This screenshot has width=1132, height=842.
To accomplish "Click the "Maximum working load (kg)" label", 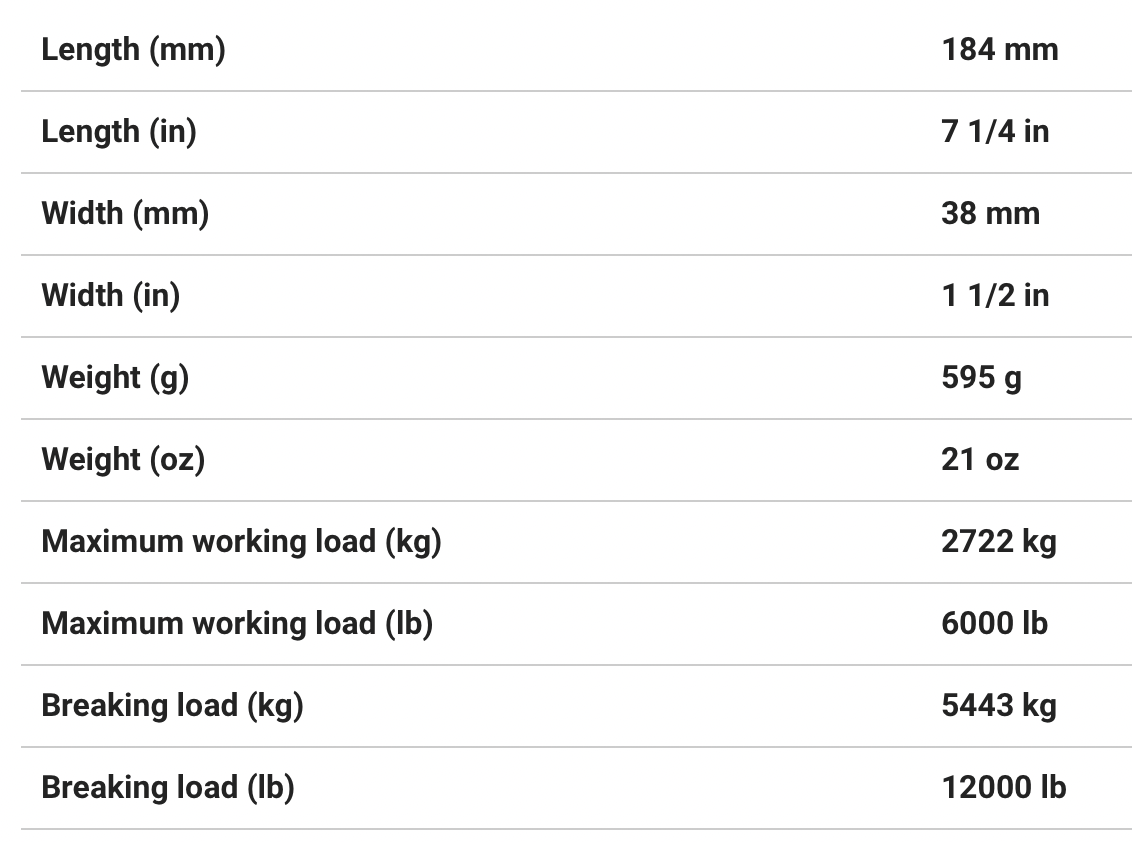I will [241, 541].
